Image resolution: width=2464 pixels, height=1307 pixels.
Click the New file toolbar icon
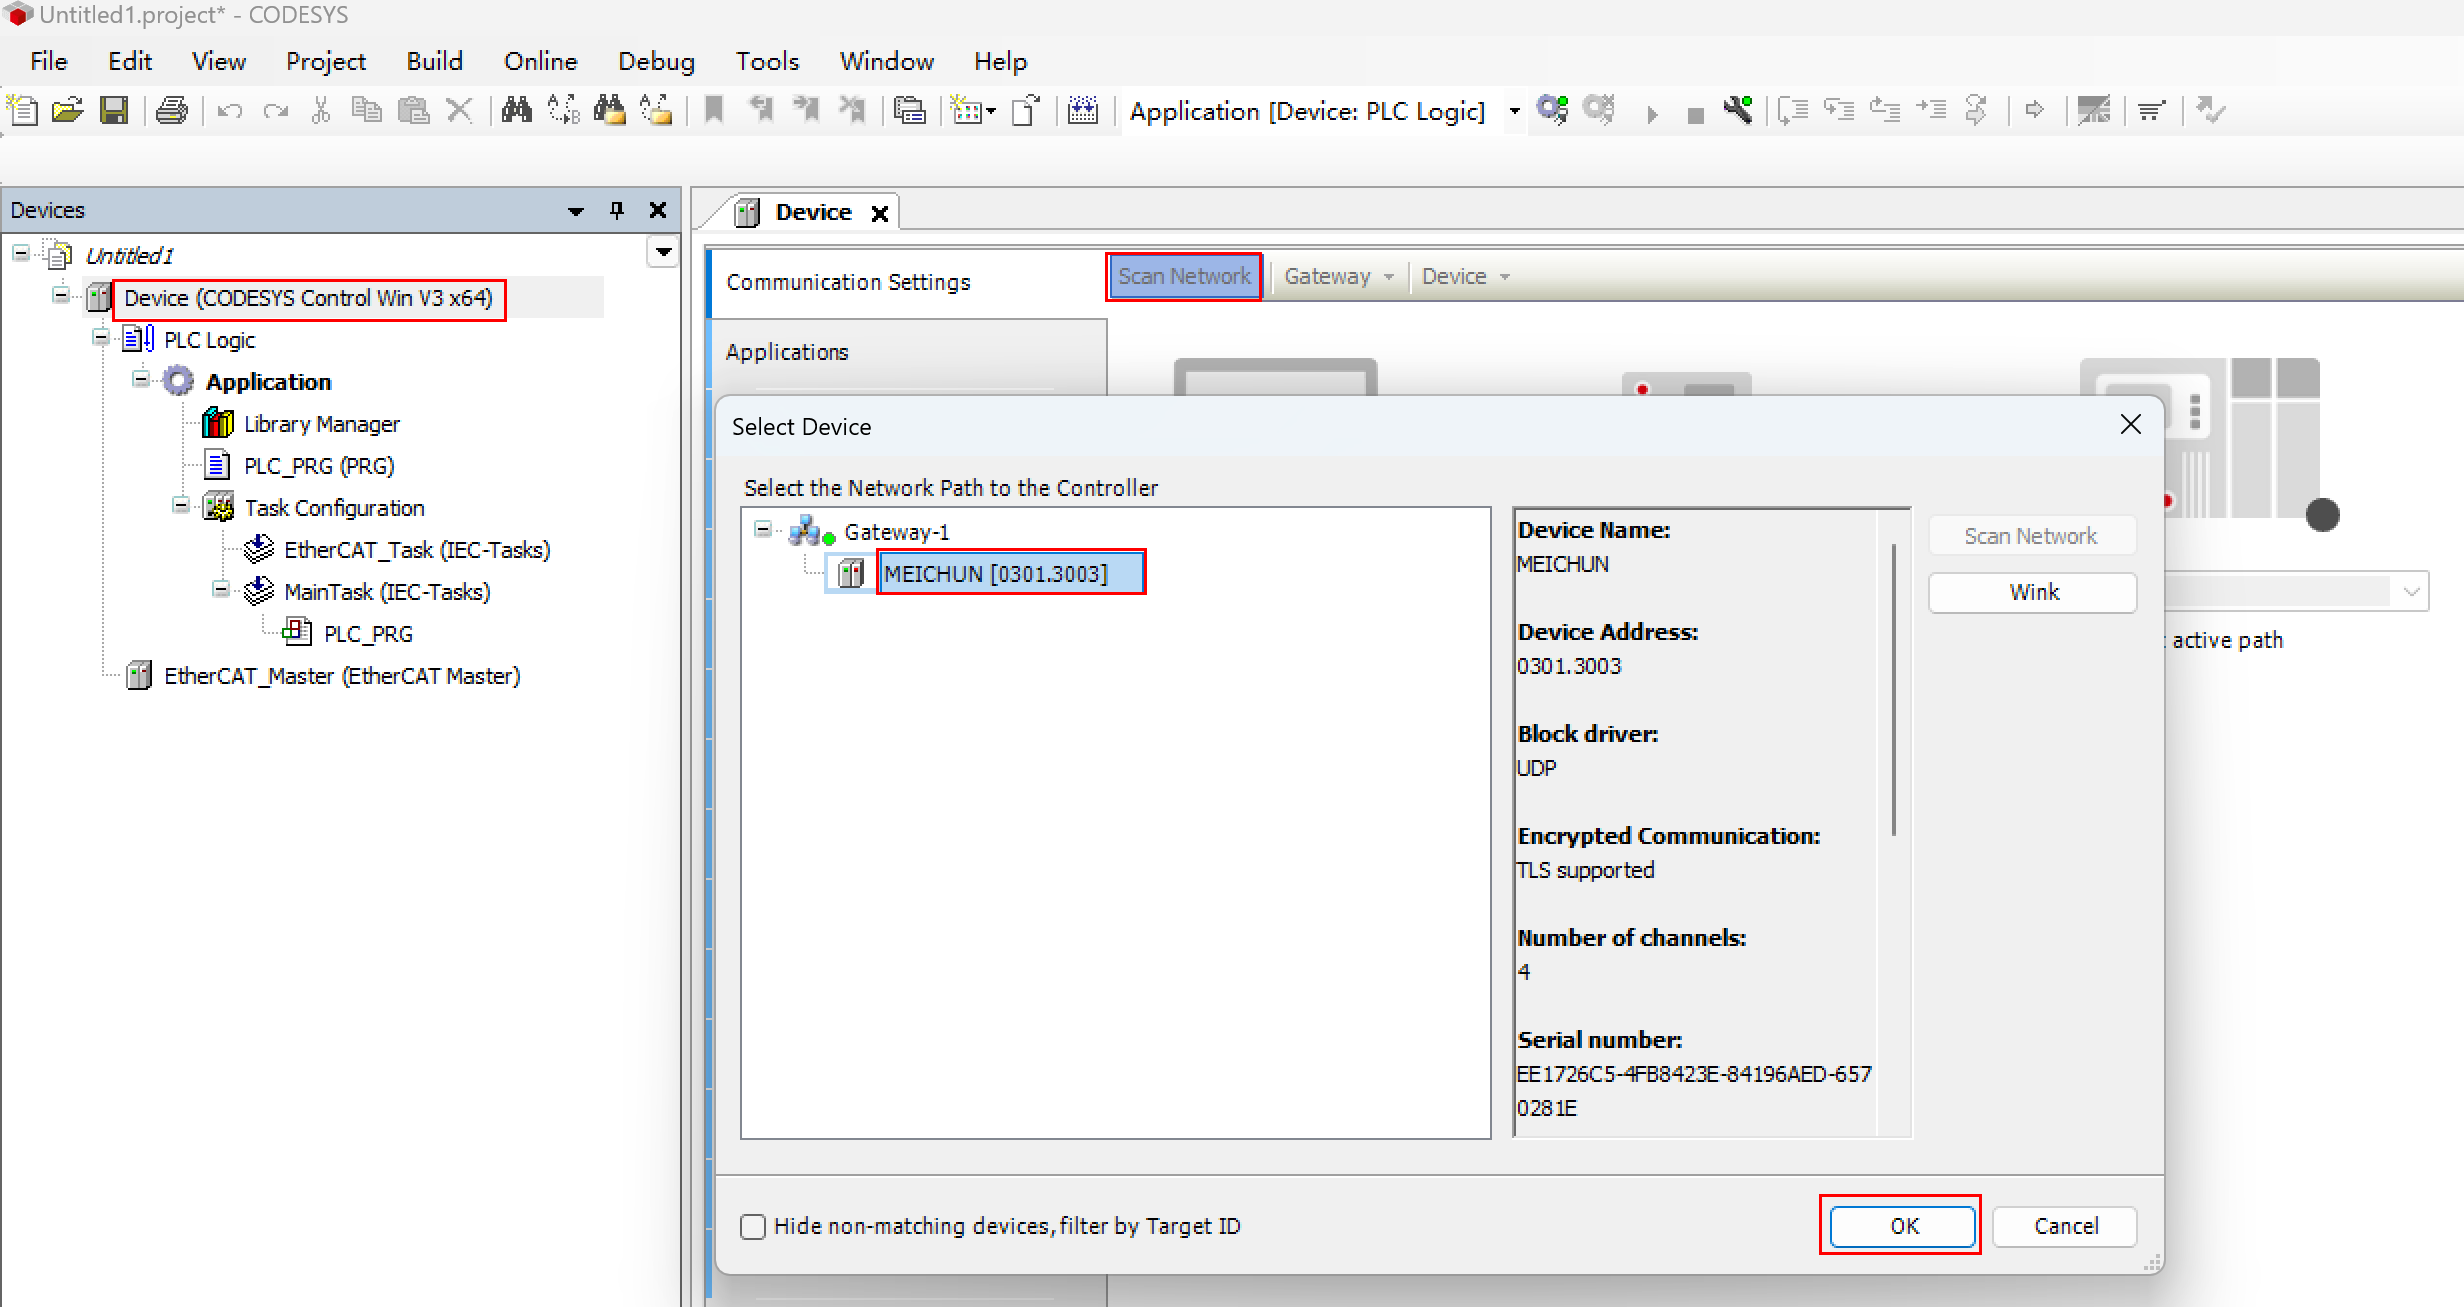tap(22, 110)
